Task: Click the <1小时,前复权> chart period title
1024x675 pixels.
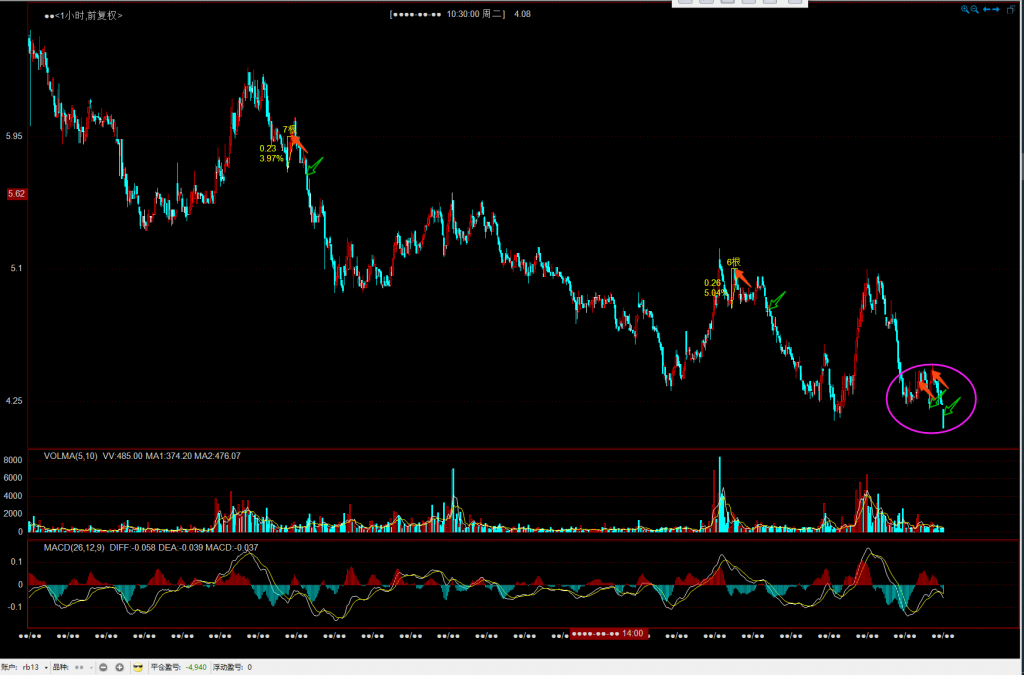Action: pyautogui.click(x=83, y=15)
